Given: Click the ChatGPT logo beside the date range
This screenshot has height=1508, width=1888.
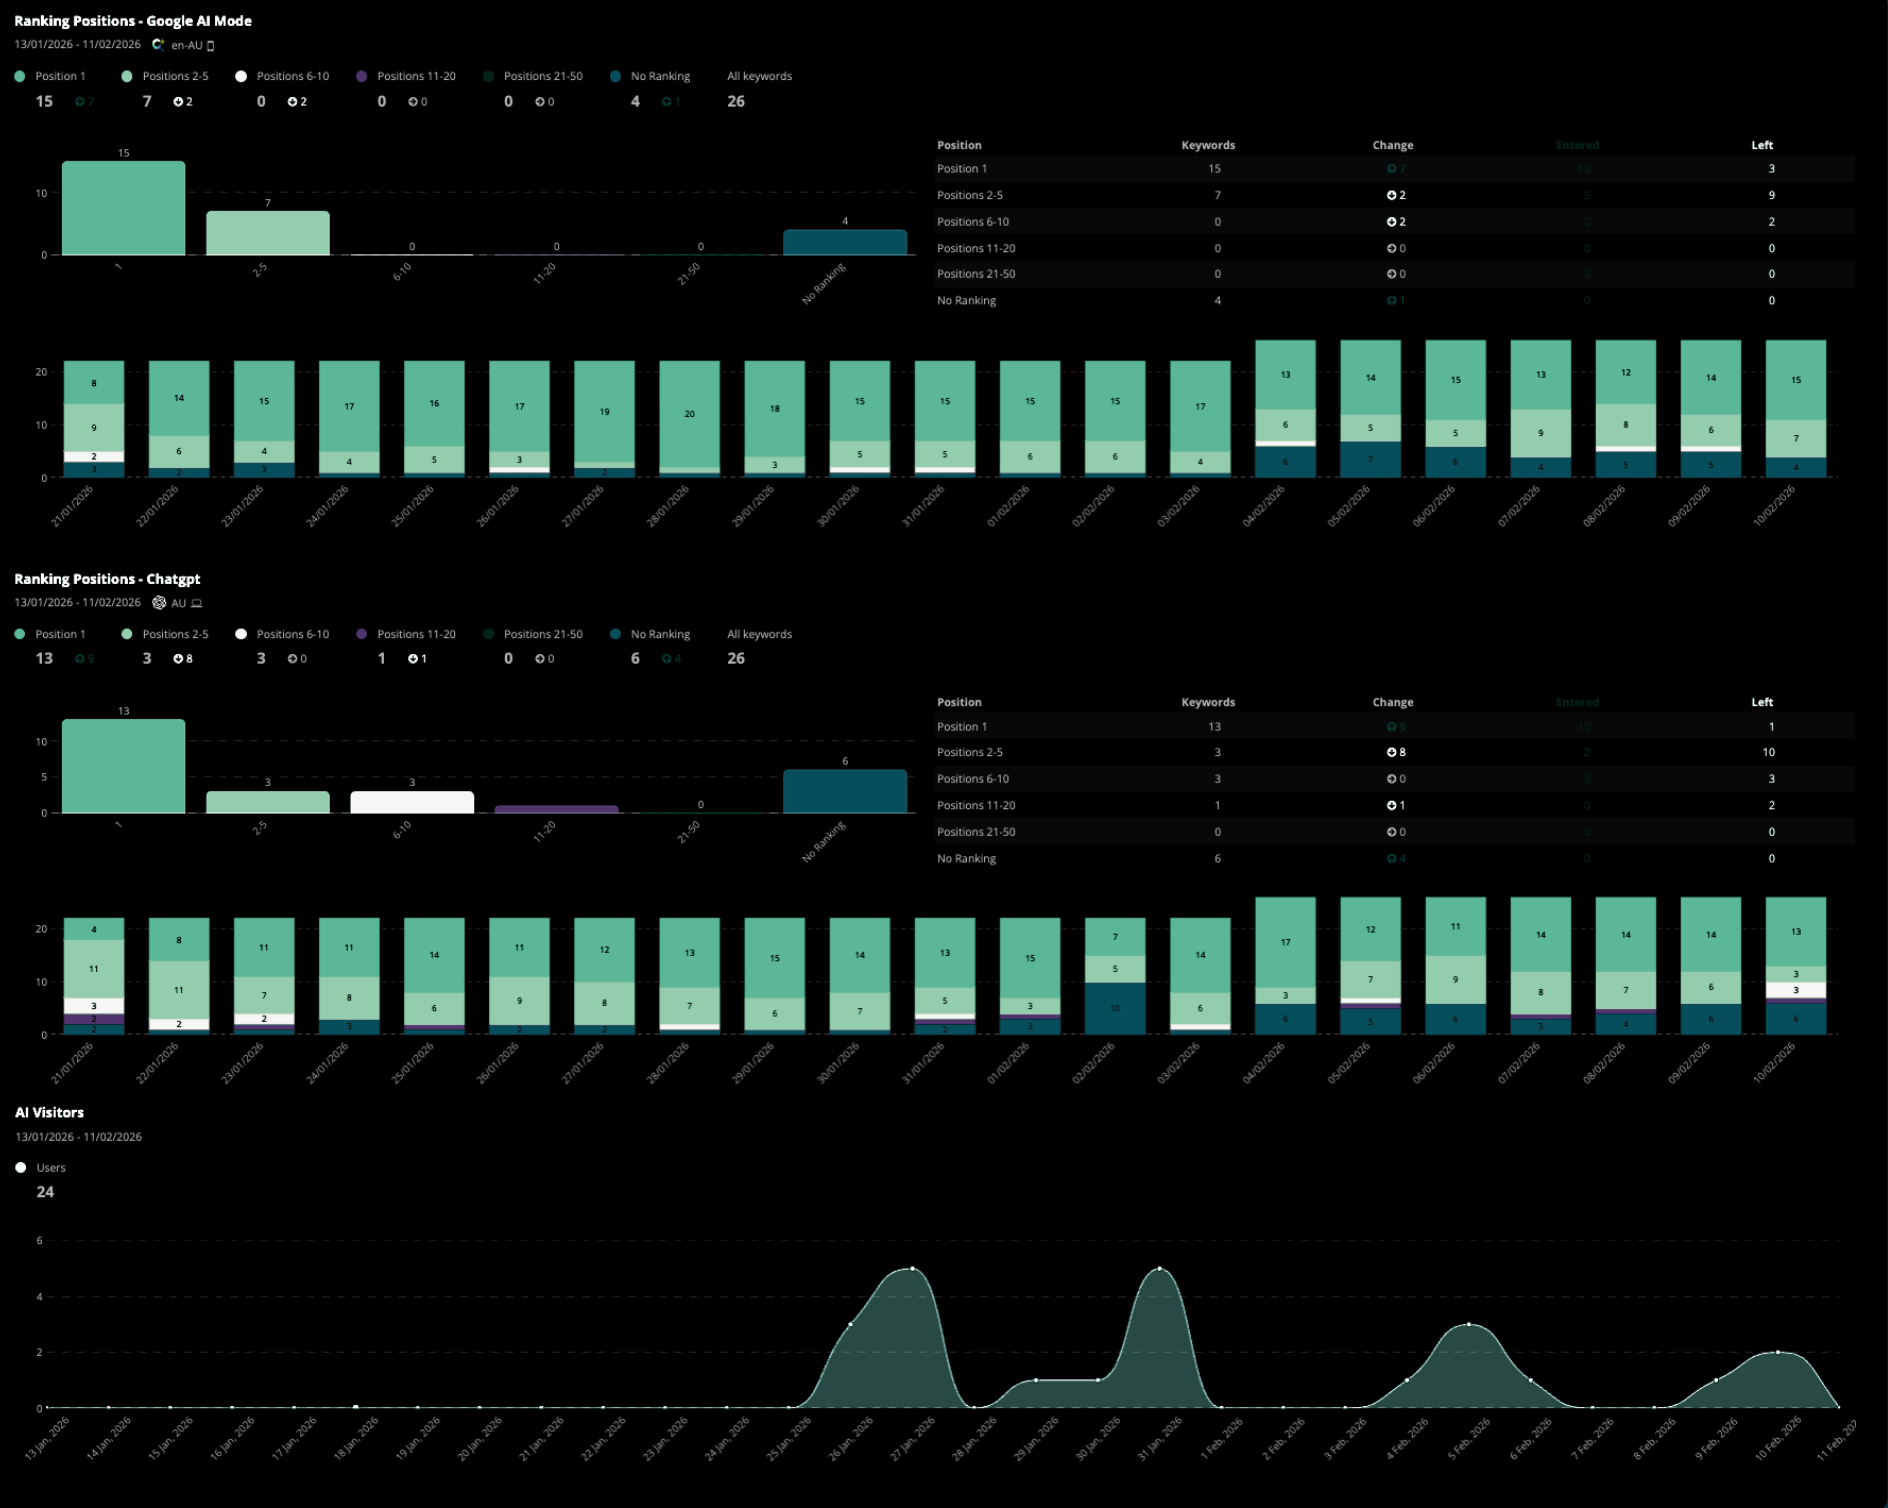Looking at the screenshot, I should coord(159,602).
